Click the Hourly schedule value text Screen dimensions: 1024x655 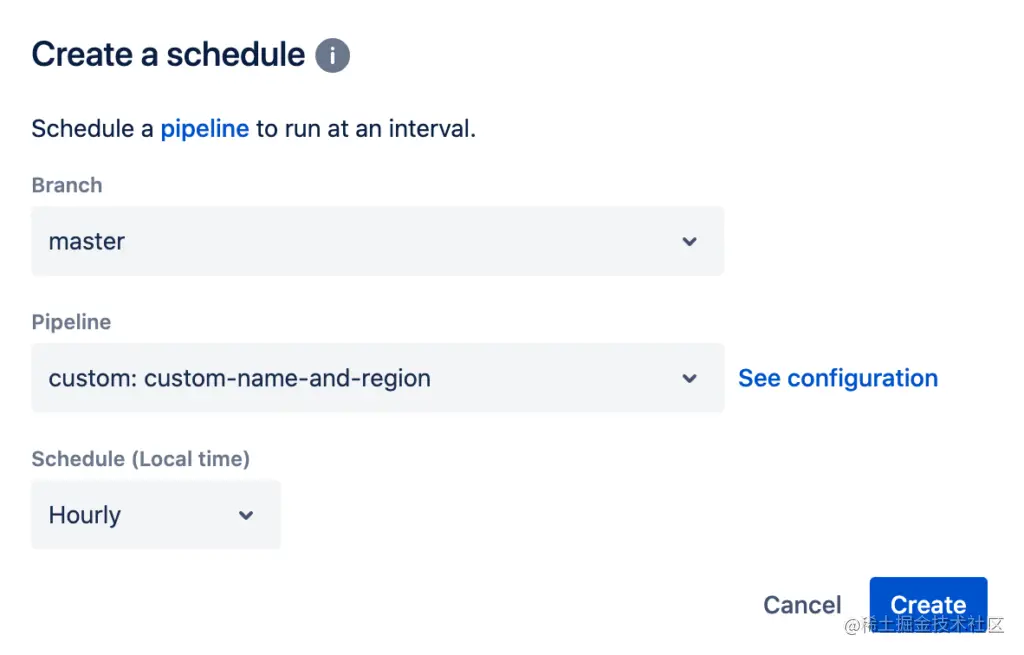[85, 515]
